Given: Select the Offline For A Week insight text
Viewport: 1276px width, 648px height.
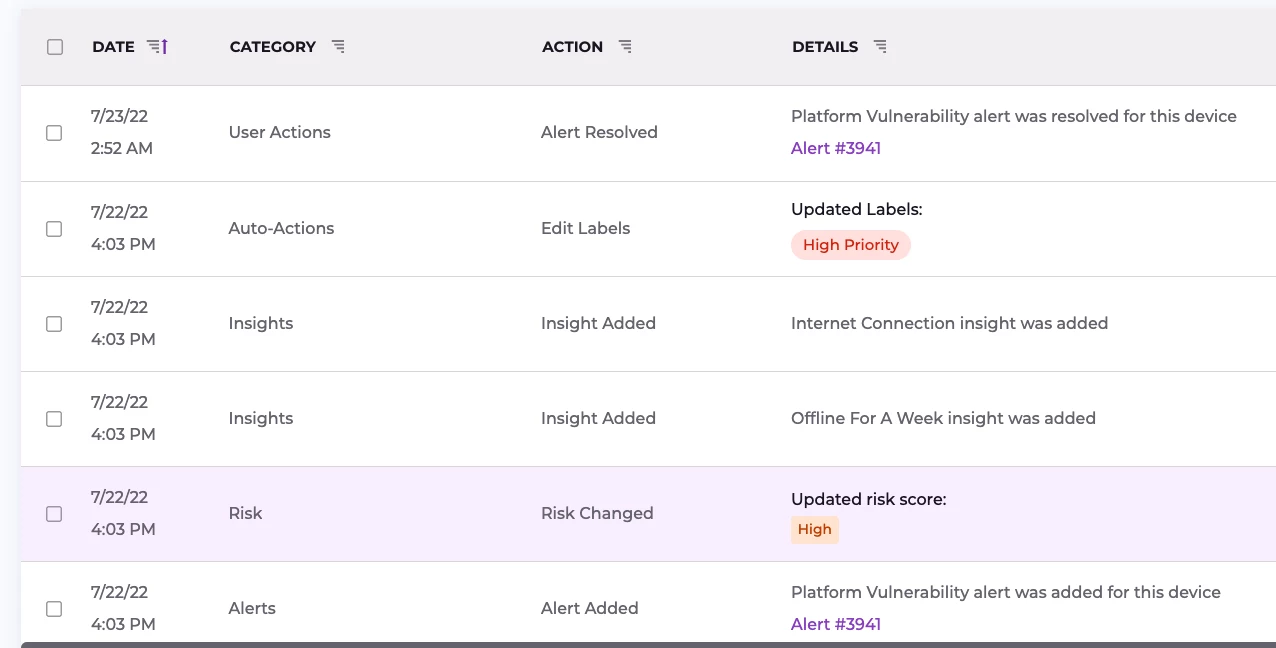Looking at the screenshot, I should [x=942, y=419].
